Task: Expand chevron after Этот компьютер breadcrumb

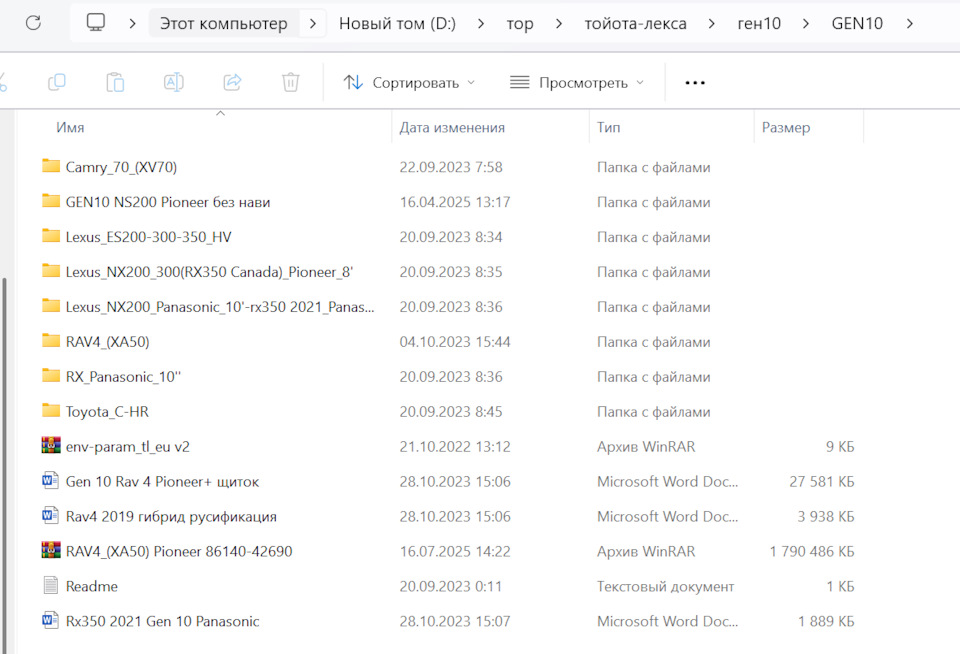Action: click(313, 24)
